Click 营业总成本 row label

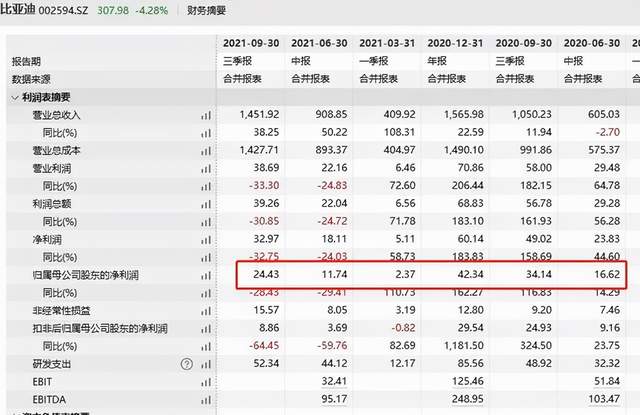click(57, 151)
